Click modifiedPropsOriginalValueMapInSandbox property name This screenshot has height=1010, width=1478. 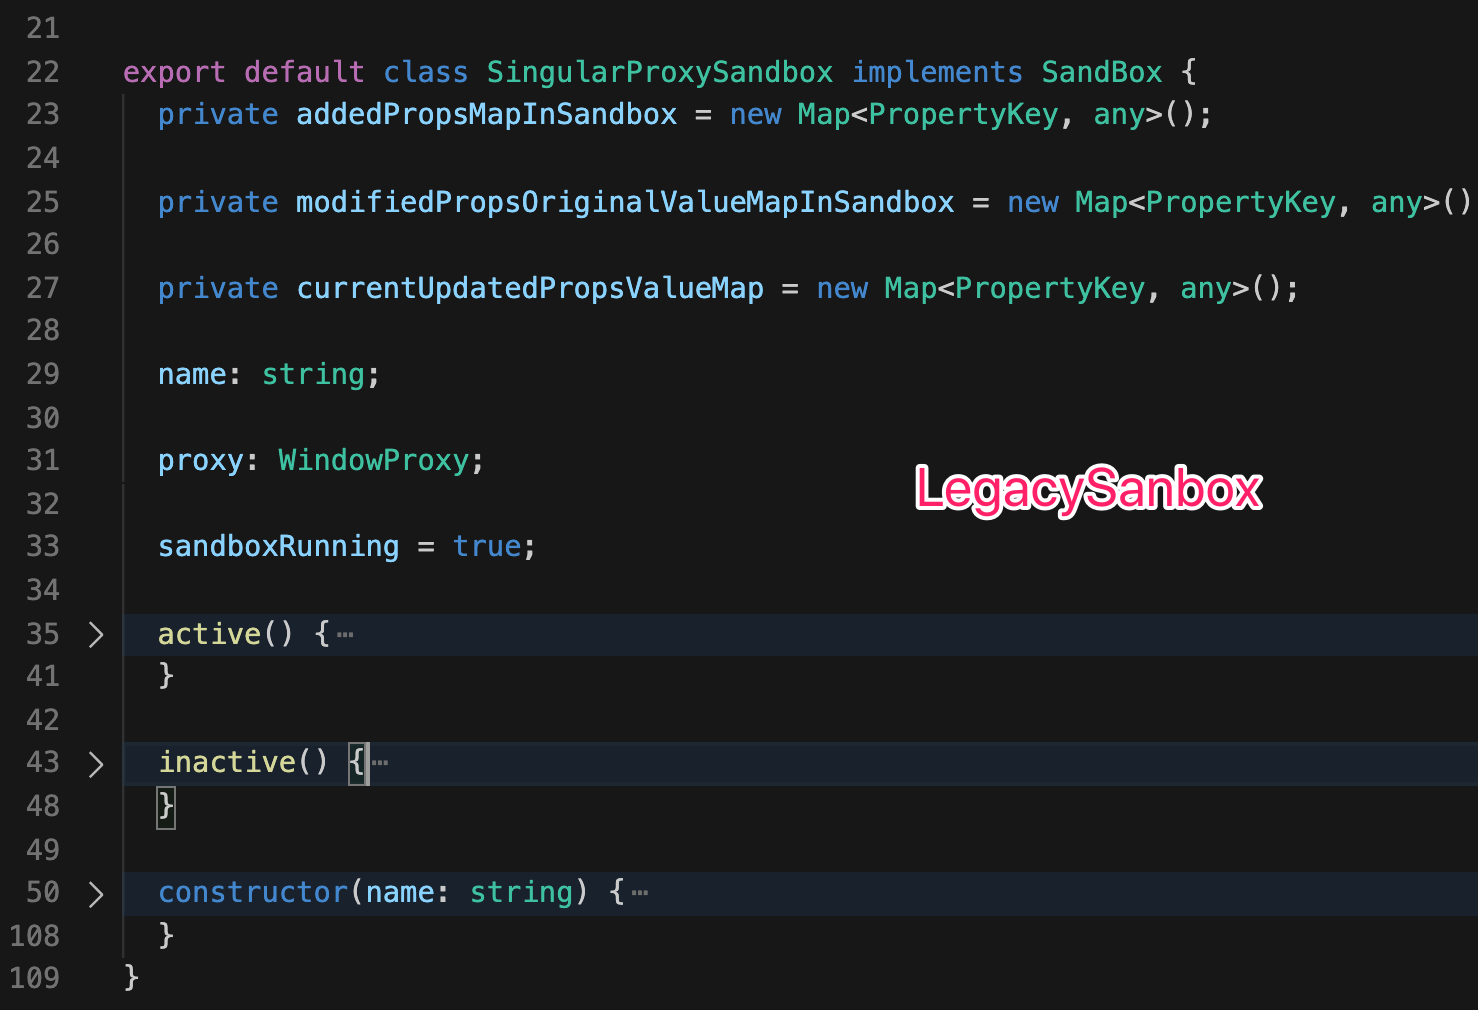625,202
